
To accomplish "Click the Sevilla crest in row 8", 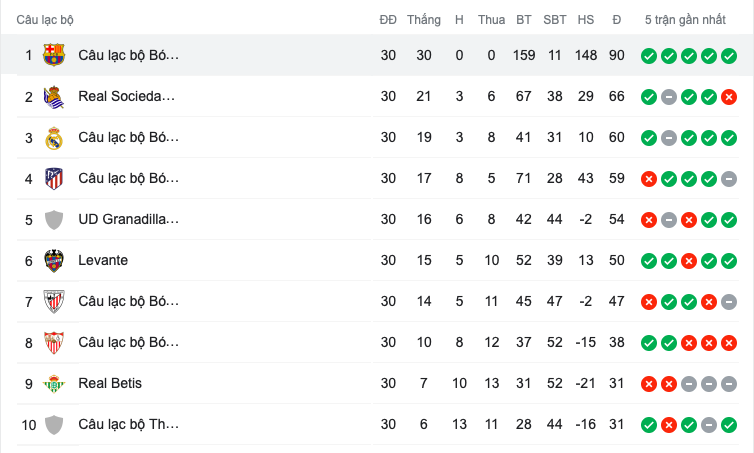I will (54, 342).
